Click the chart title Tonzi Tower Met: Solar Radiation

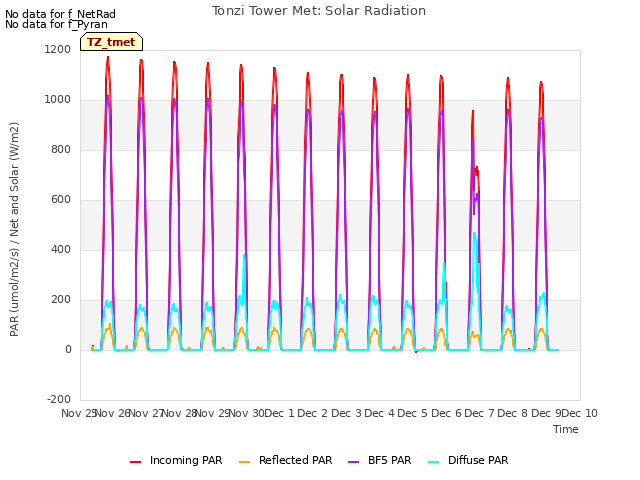coord(319,11)
